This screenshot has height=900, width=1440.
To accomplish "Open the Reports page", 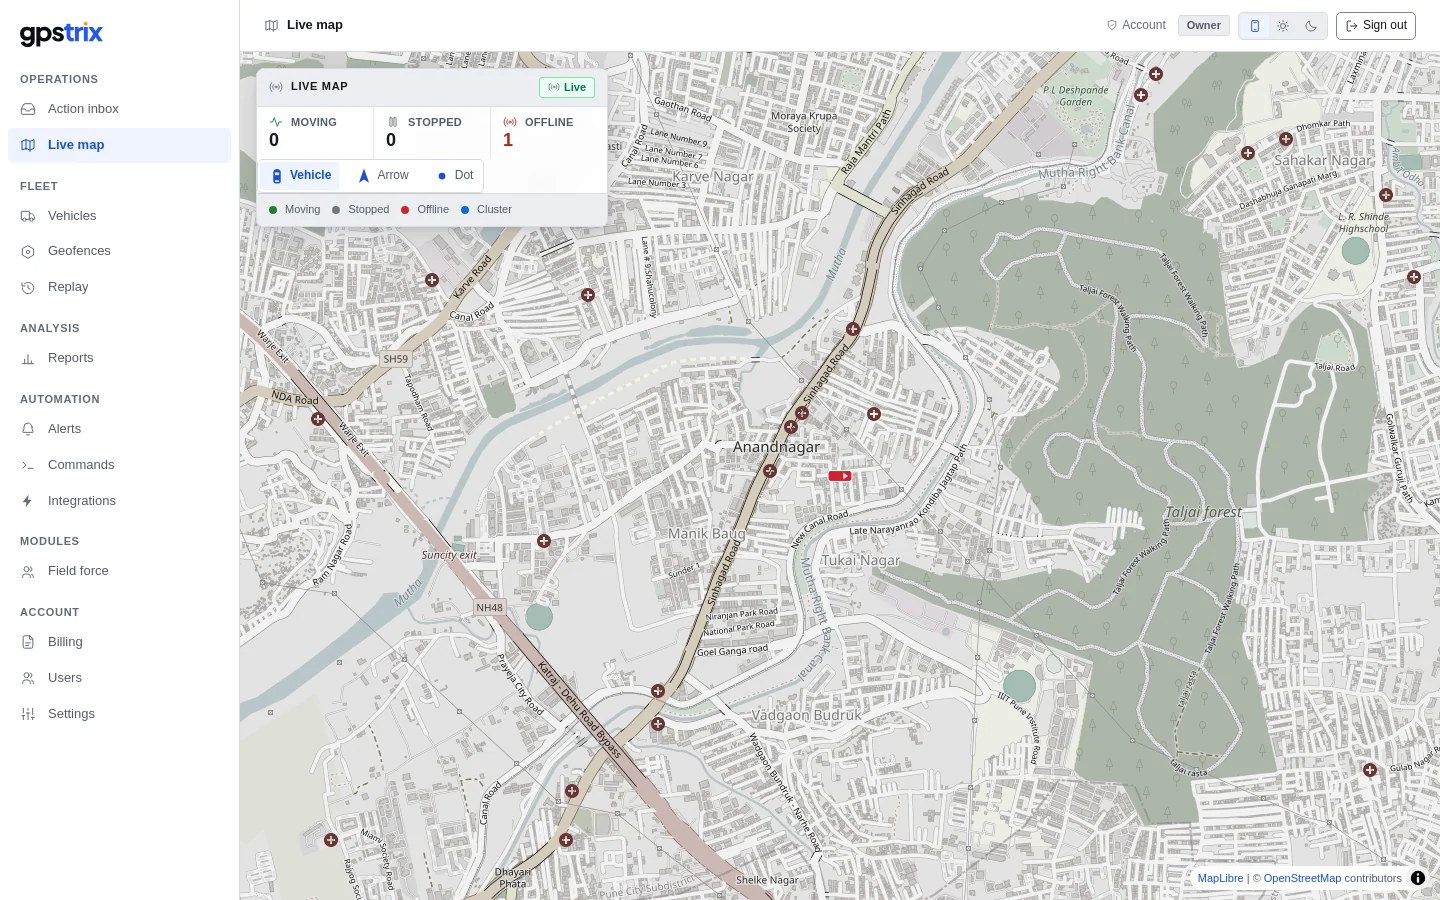I will (119, 358).
